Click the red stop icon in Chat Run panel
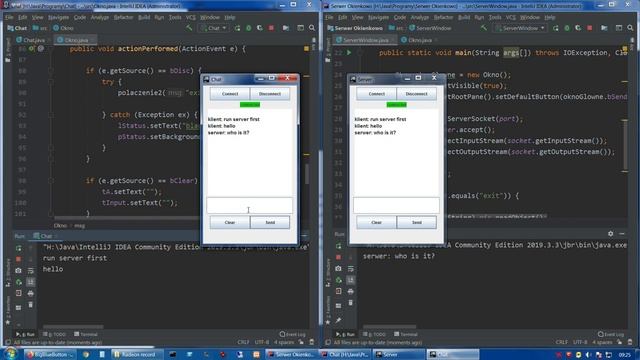The width and height of the screenshot is (640, 360). [18, 259]
